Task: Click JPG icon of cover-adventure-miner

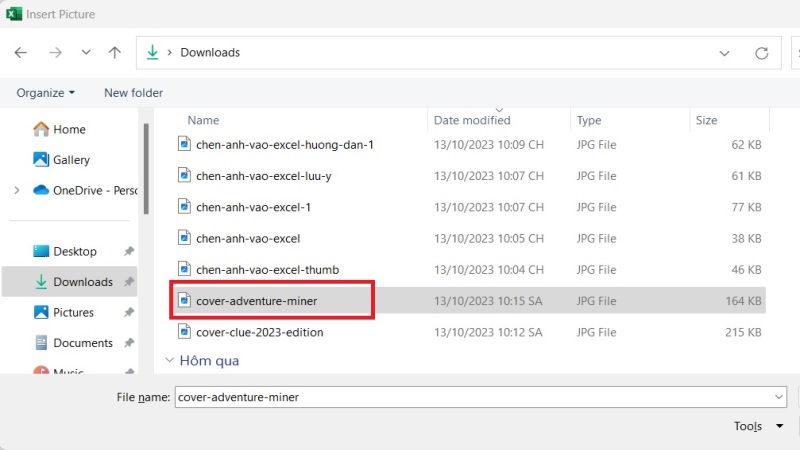Action: click(x=184, y=300)
